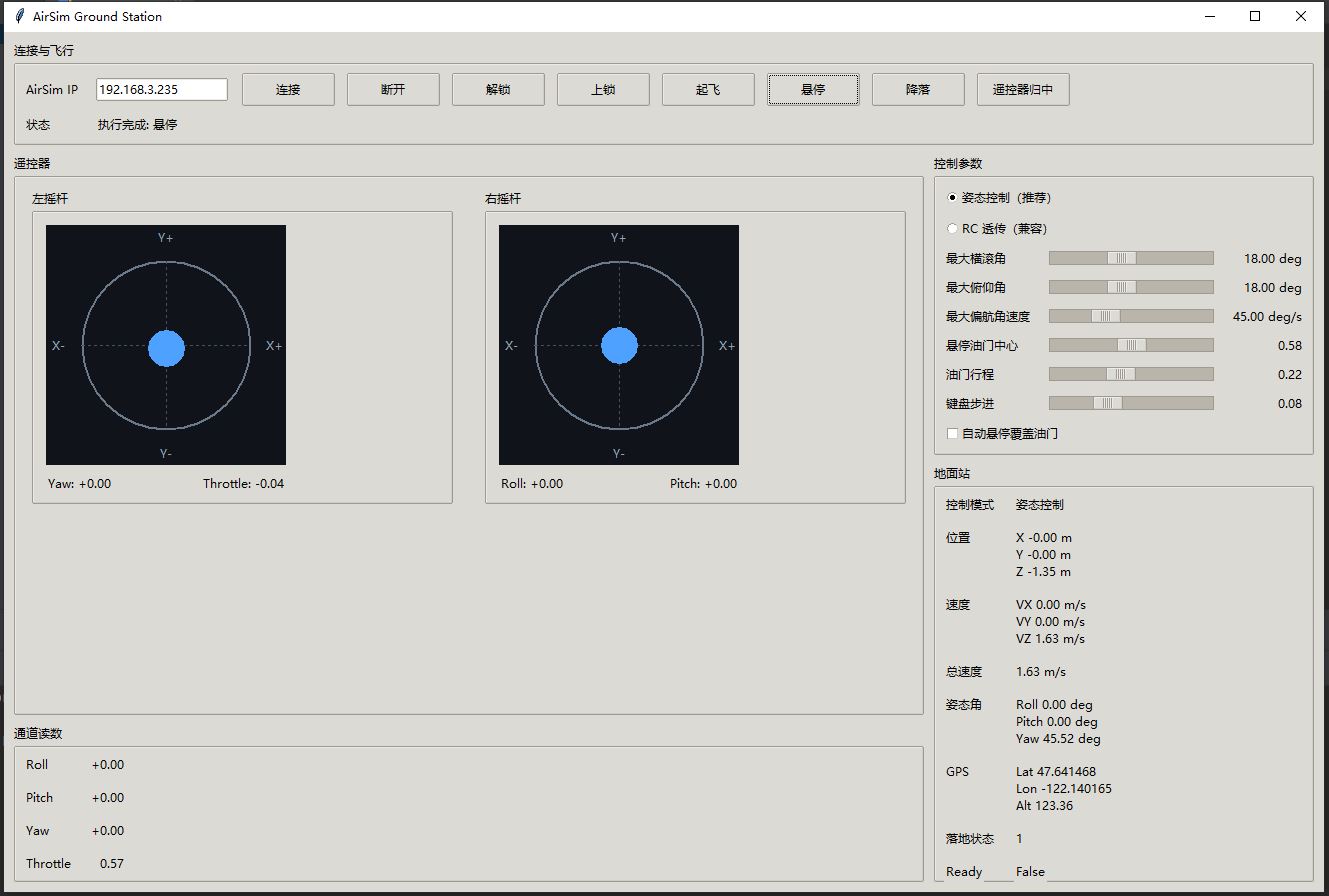Start takeoff with the 起飞 button
The height and width of the screenshot is (896, 1329).
708,90
